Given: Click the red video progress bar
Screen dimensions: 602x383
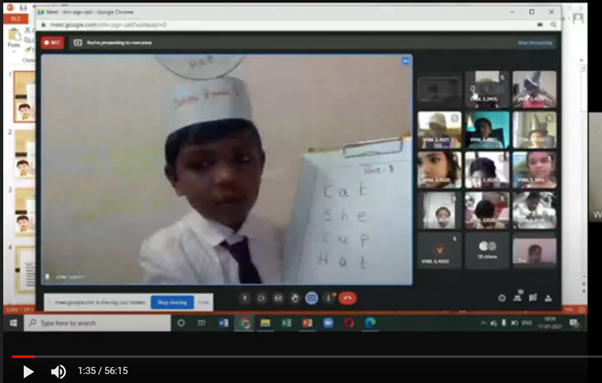Looking at the screenshot, I should [x=23, y=357].
